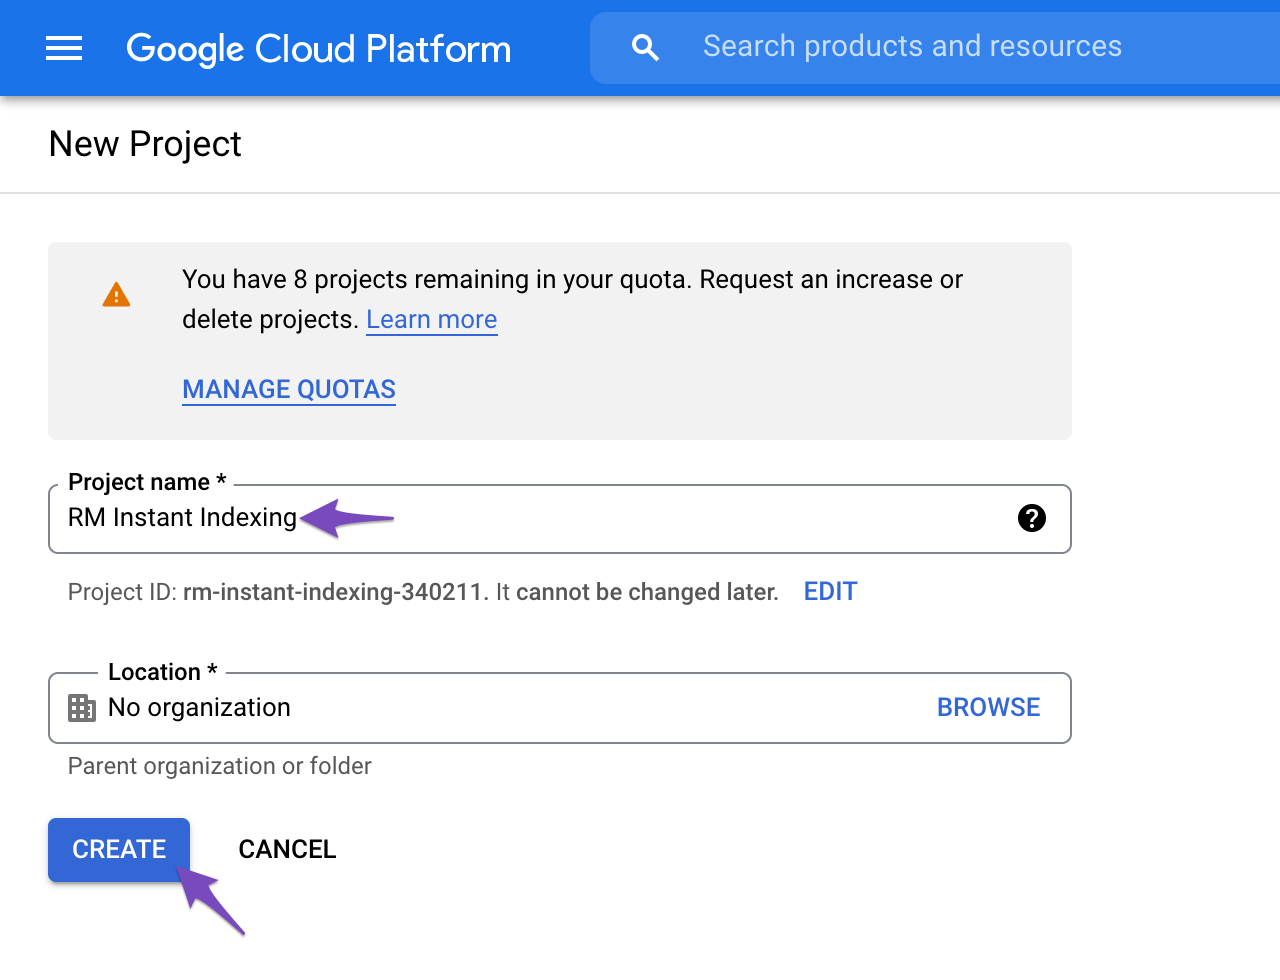The image size is (1280, 980).
Task: Click the New Project page heading
Action: (144, 144)
